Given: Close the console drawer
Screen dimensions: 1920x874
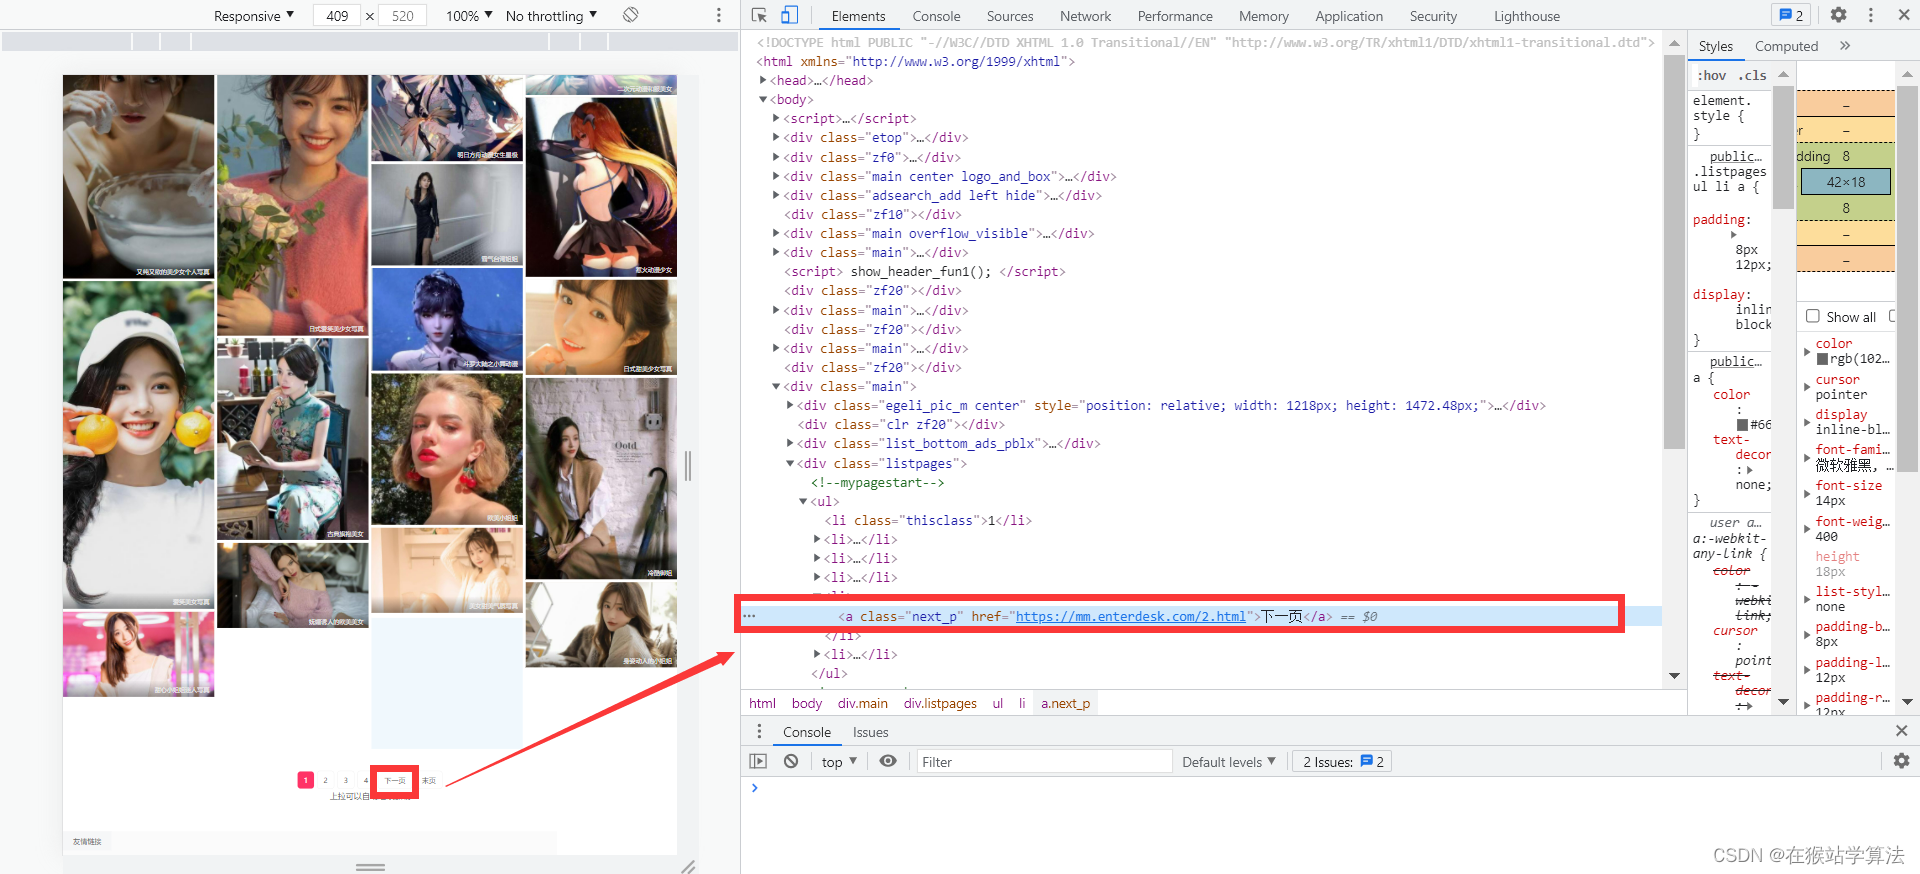Looking at the screenshot, I should click(1901, 731).
